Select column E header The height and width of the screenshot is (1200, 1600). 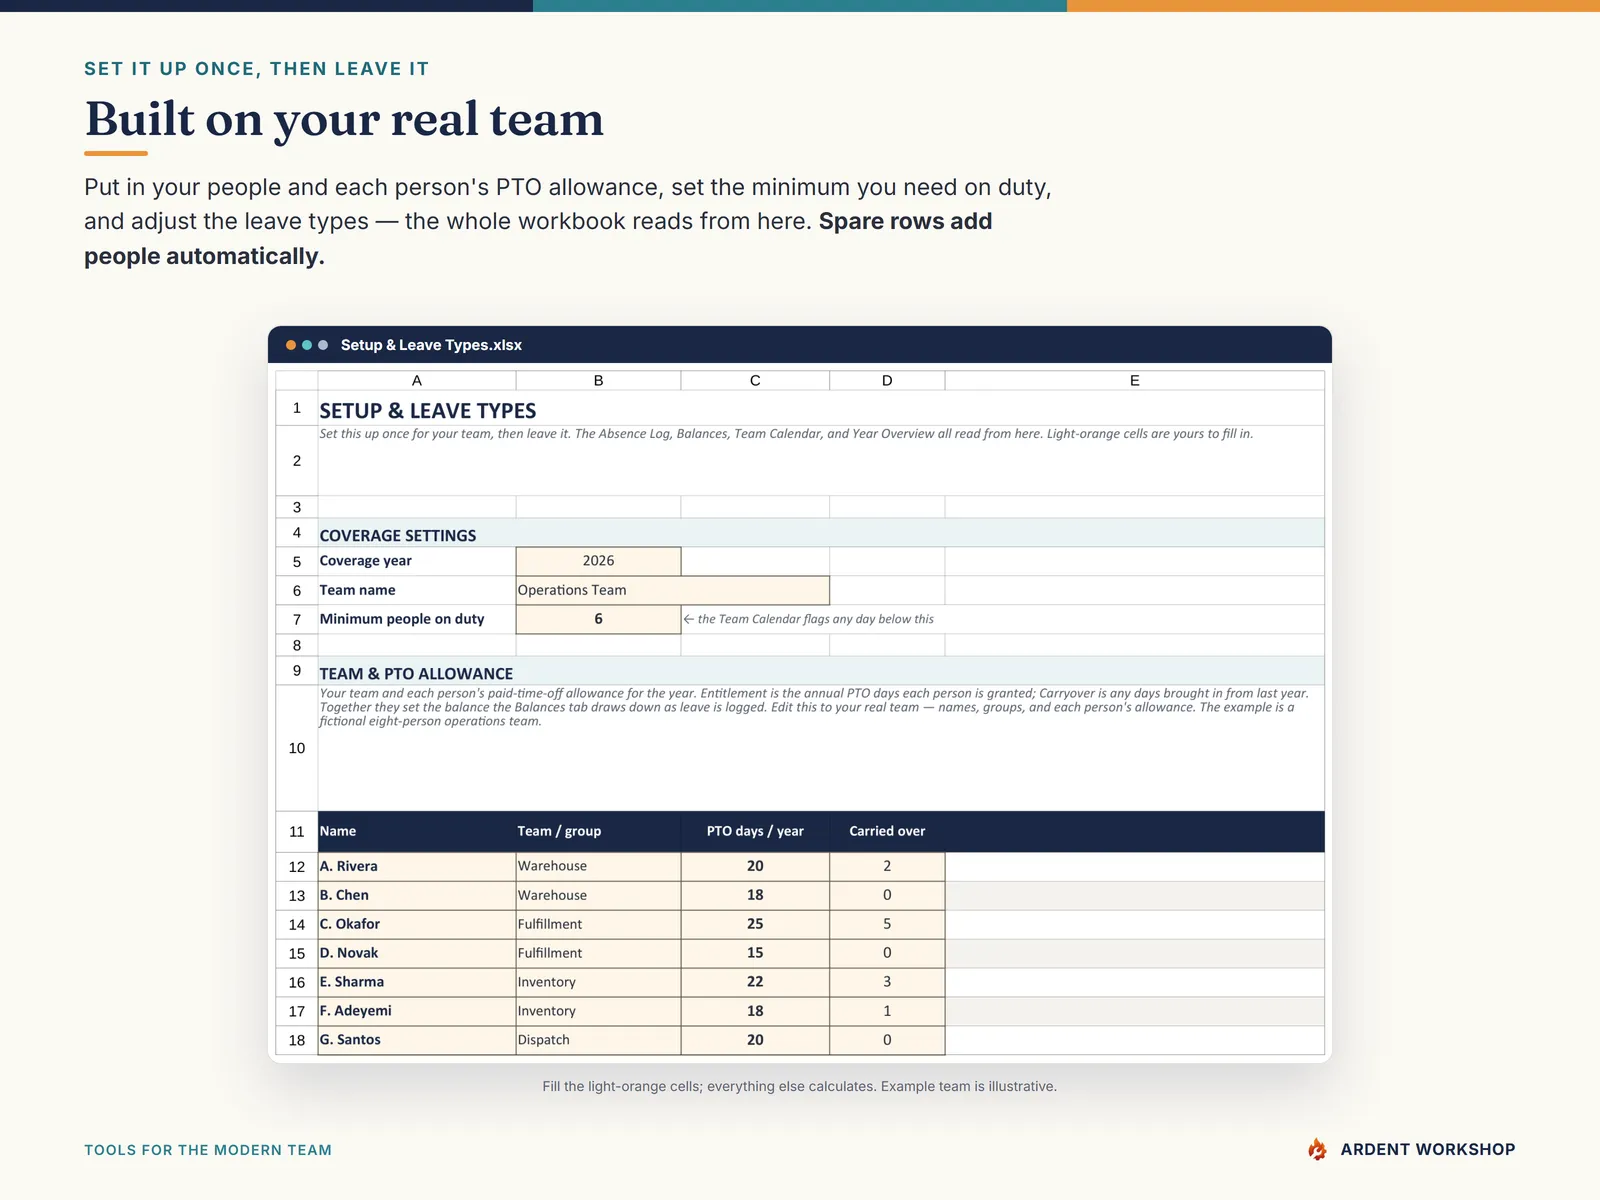(x=1134, y=380)
